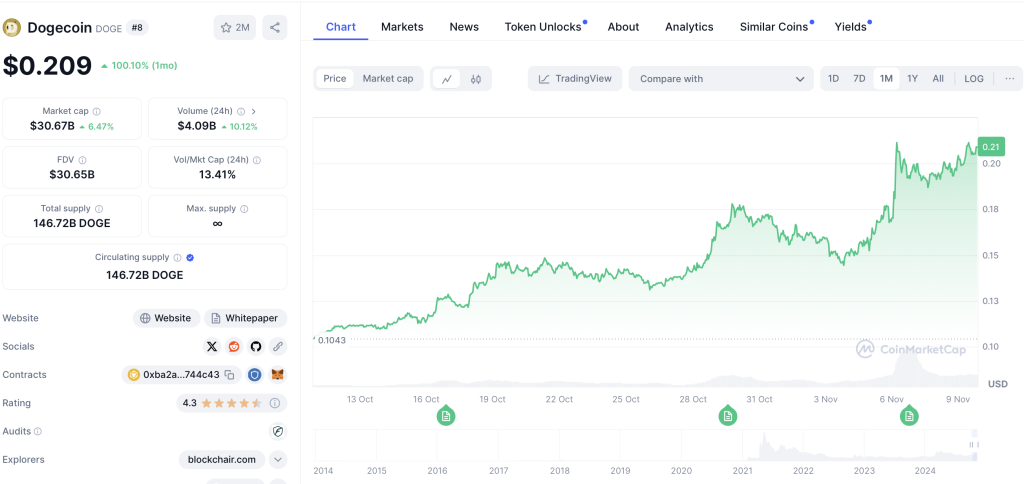1024x484 pixels.
Task: Click the Audits shield icon
Action: [278, 431]
